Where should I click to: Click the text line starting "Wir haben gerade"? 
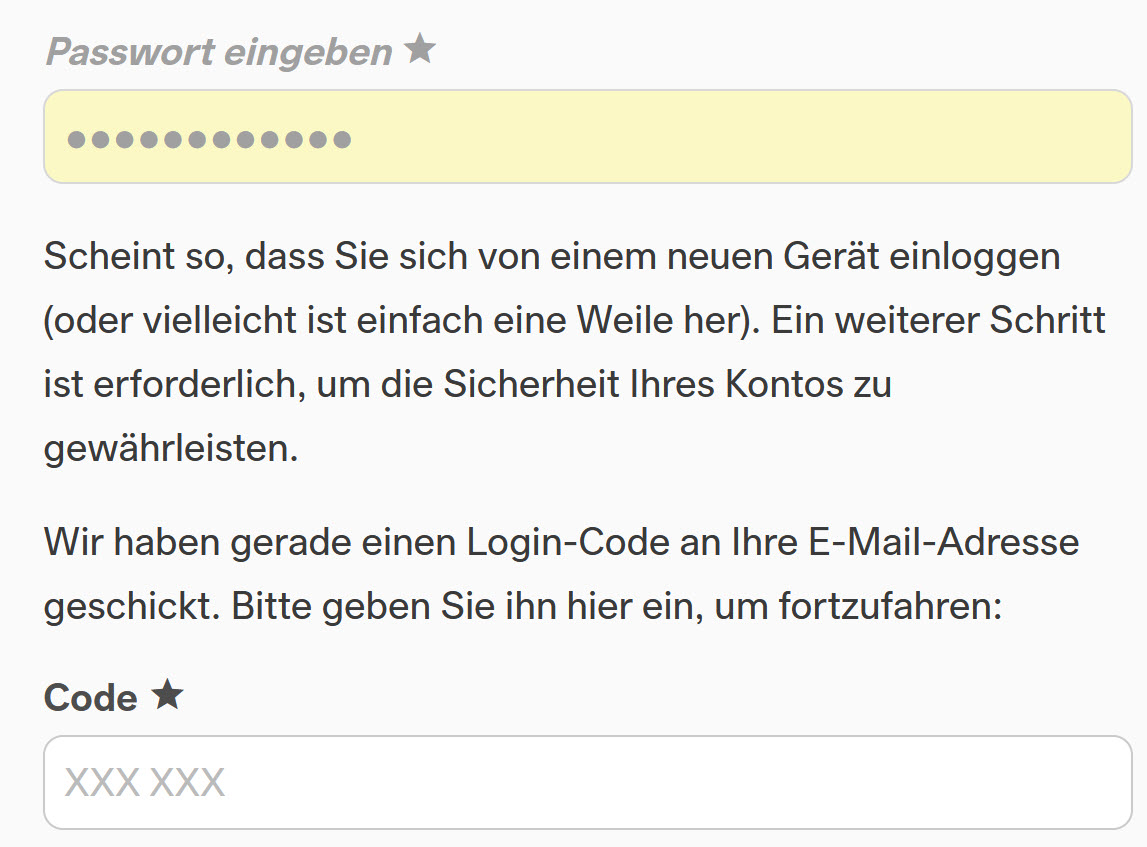561,543
